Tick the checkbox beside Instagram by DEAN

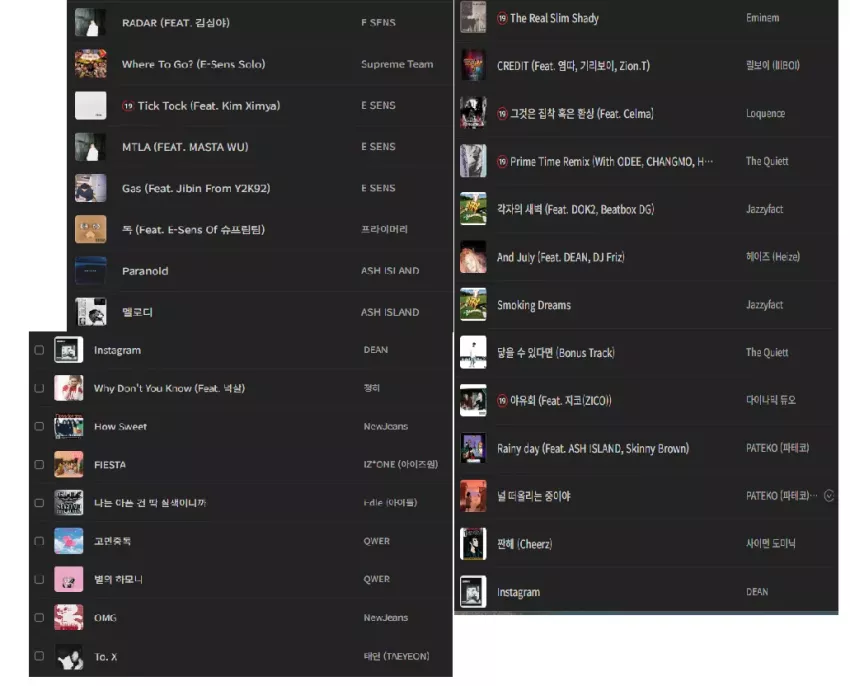(x=39, y=350)
